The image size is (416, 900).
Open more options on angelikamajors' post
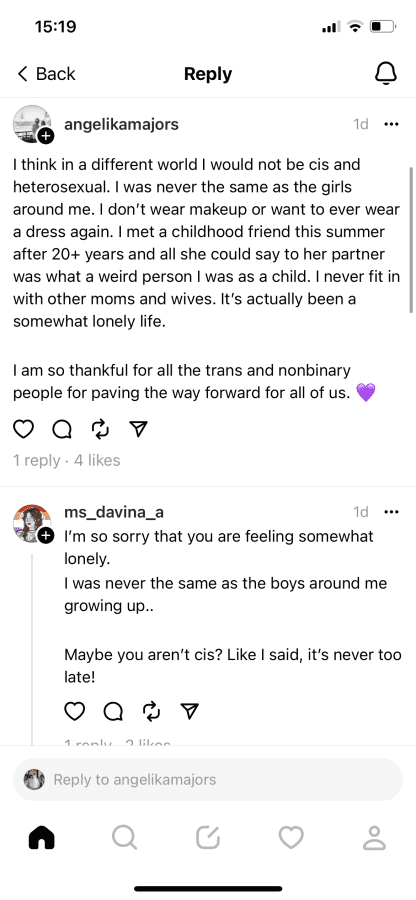click(x=391, y=124)
